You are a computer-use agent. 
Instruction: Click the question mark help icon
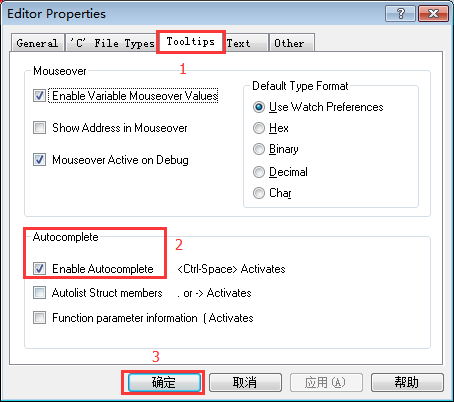(x=400, y=14)
